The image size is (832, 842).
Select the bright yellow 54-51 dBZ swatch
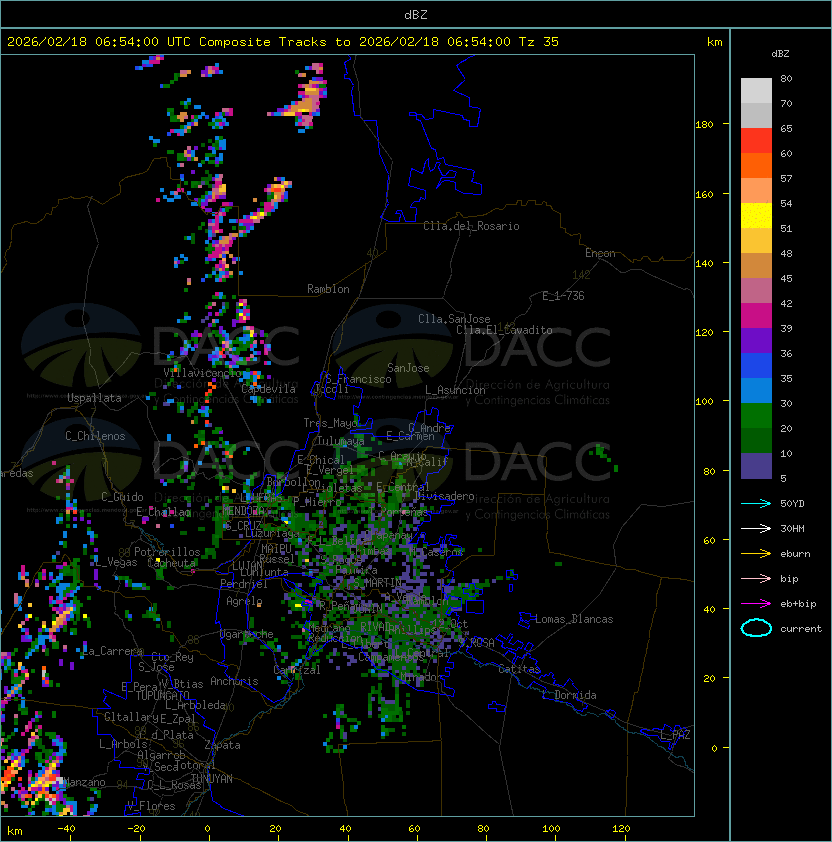[x=756, y=215]
